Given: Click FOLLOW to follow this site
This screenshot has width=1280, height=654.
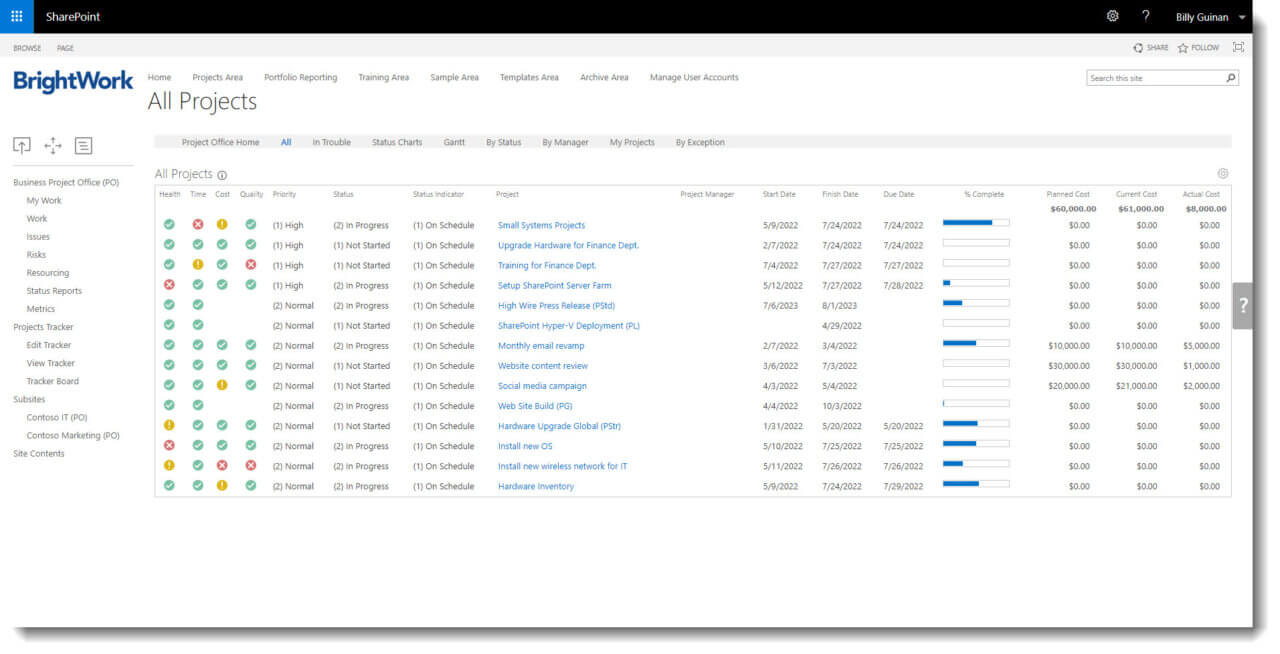Looking at the screenshot, I should (1198, 47).
